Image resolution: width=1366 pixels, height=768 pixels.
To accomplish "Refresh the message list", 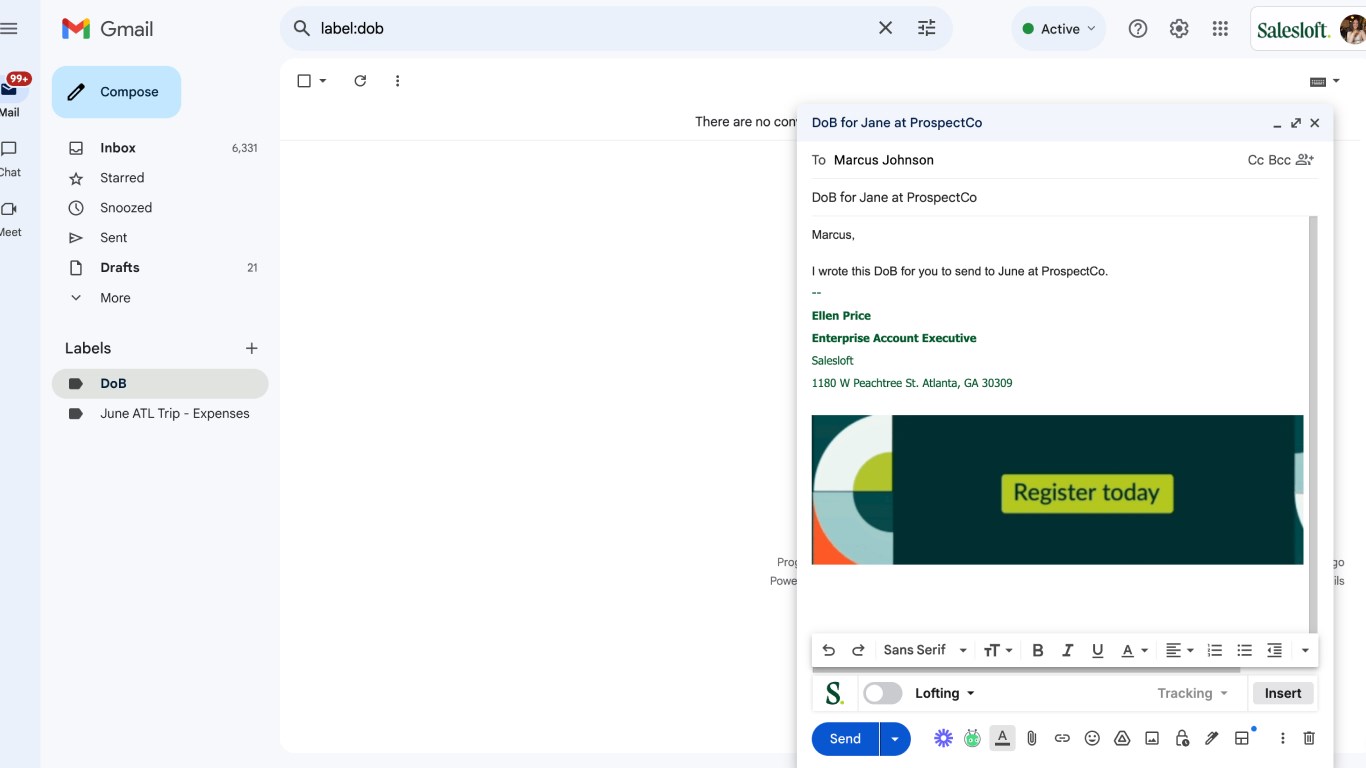I will [x=360, y=81].
